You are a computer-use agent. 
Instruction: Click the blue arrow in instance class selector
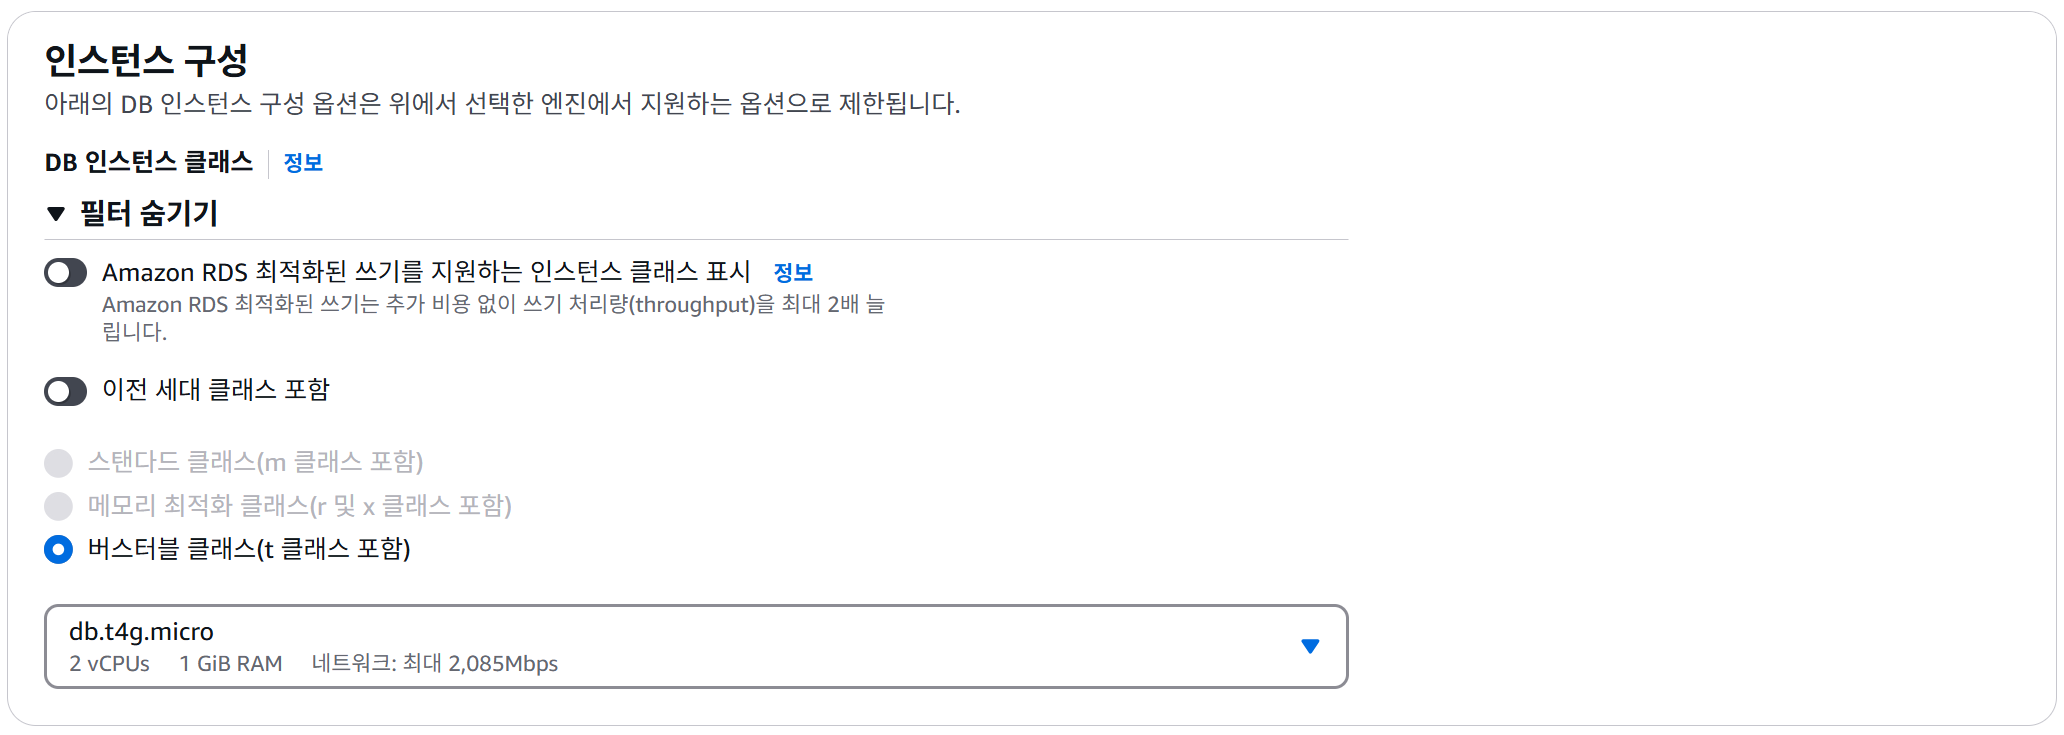pyautogui.click(x=1309, y=647)
